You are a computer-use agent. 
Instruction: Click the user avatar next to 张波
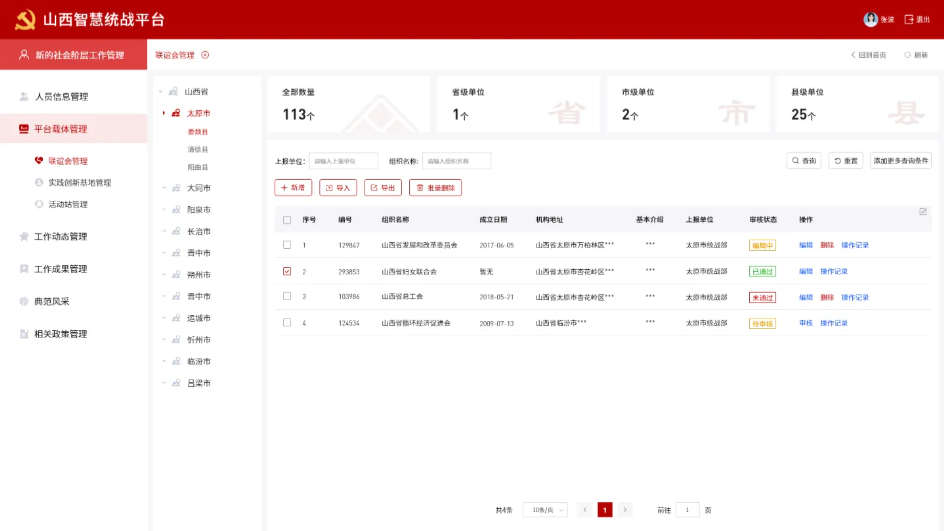(x=870, y=19)
